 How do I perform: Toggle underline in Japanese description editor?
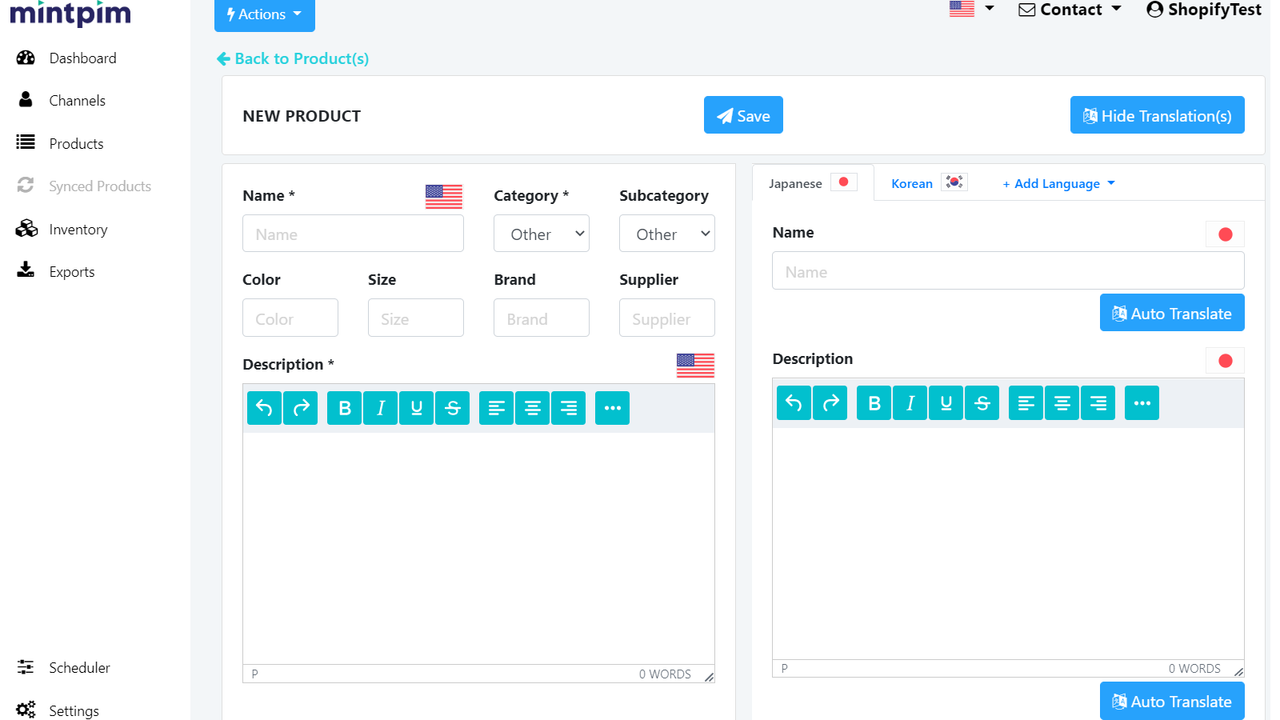pos(946,403)
